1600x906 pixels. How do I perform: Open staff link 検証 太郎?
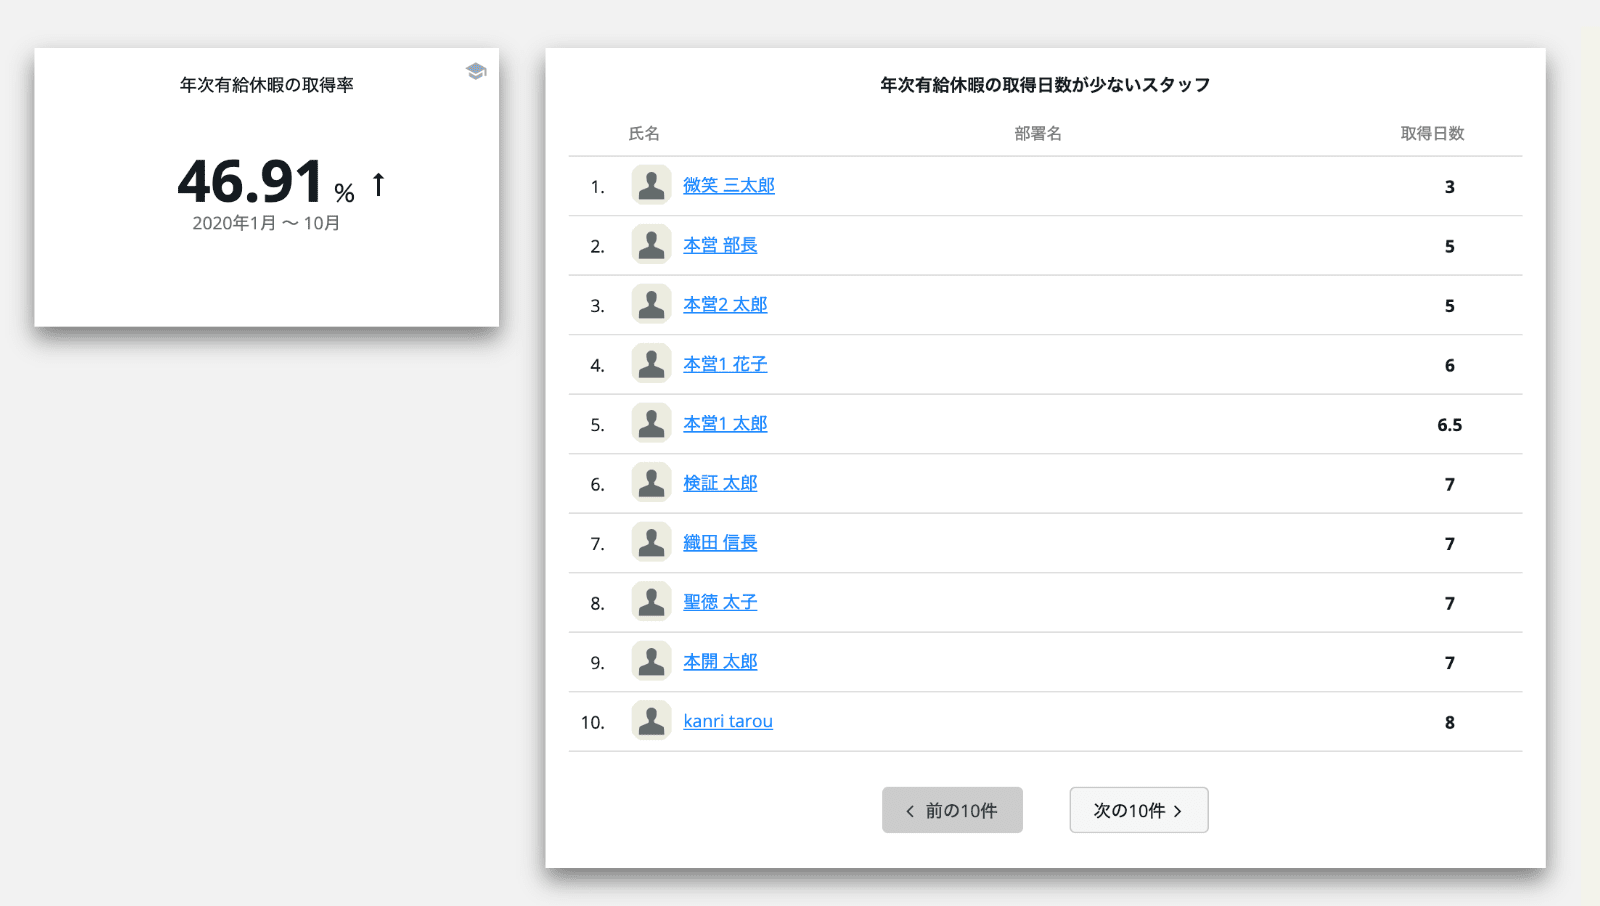click(720, 483)
